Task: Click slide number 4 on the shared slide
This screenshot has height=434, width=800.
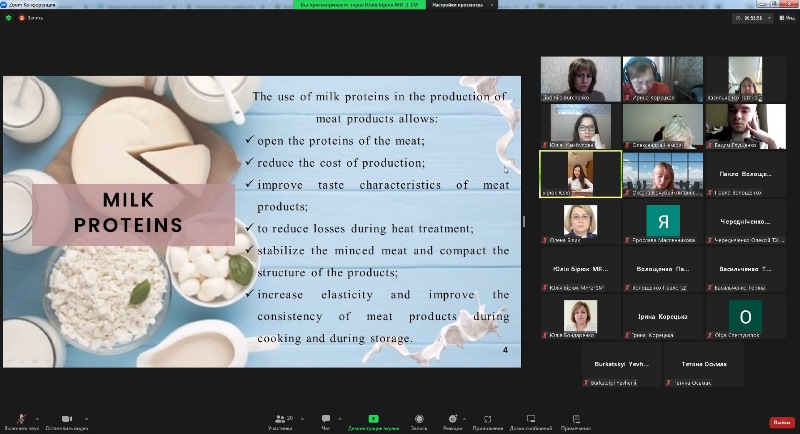Action: 505,350
